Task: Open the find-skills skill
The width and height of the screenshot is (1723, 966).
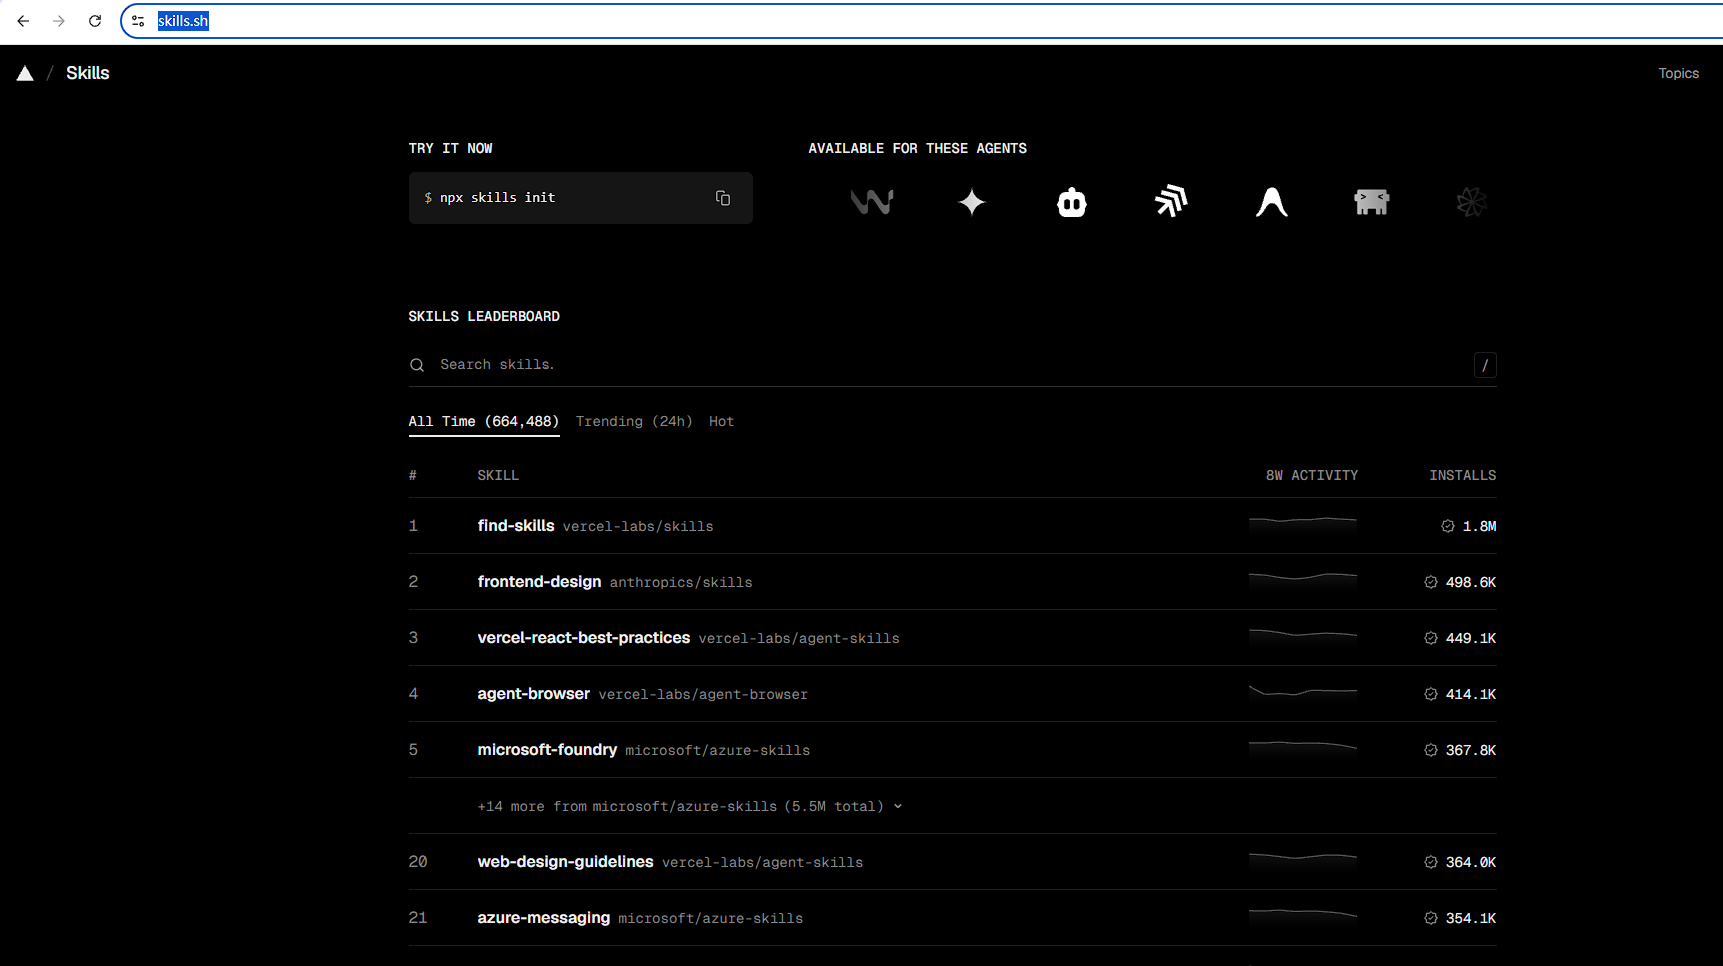Action: click(x=516, y=526)
